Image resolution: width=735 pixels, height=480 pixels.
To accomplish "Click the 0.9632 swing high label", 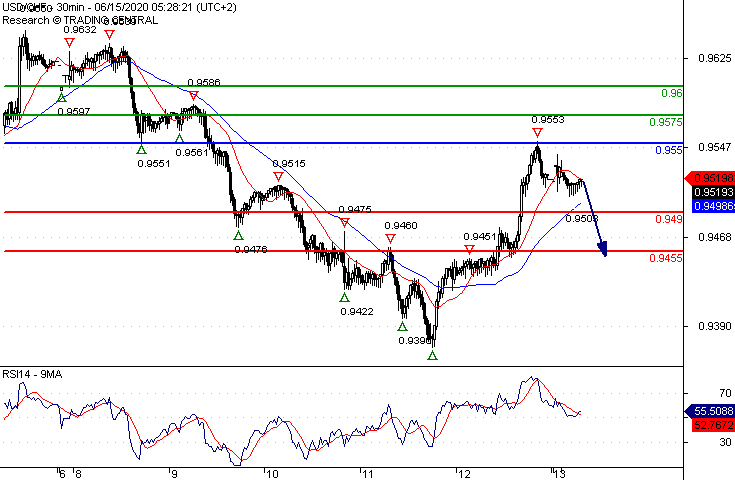I will 80,30.
